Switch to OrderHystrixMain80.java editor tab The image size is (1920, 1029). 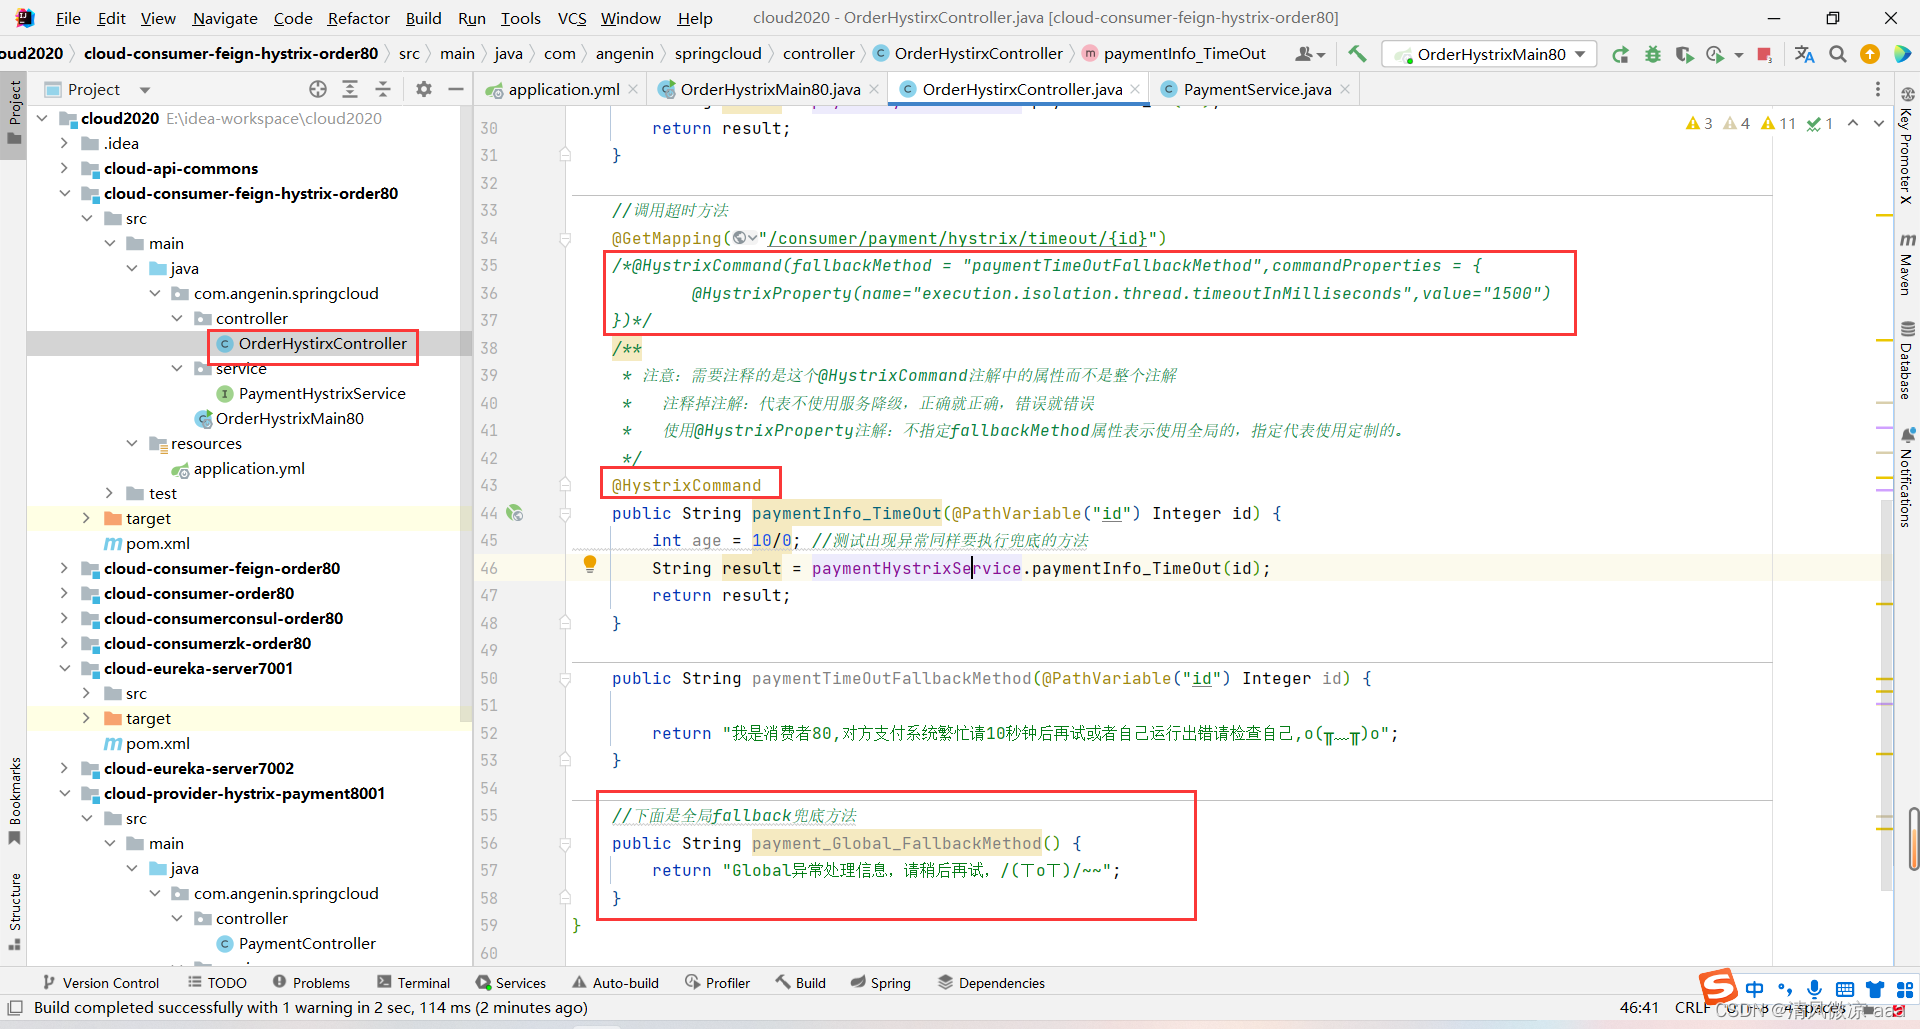click(770, 89)
